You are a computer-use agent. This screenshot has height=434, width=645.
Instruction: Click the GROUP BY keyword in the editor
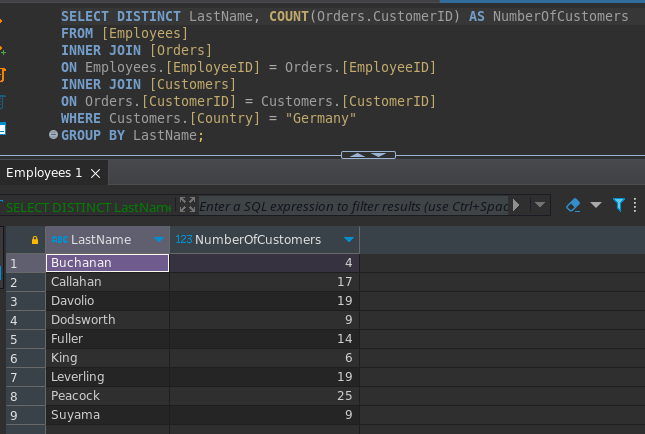tap(93, 135)
